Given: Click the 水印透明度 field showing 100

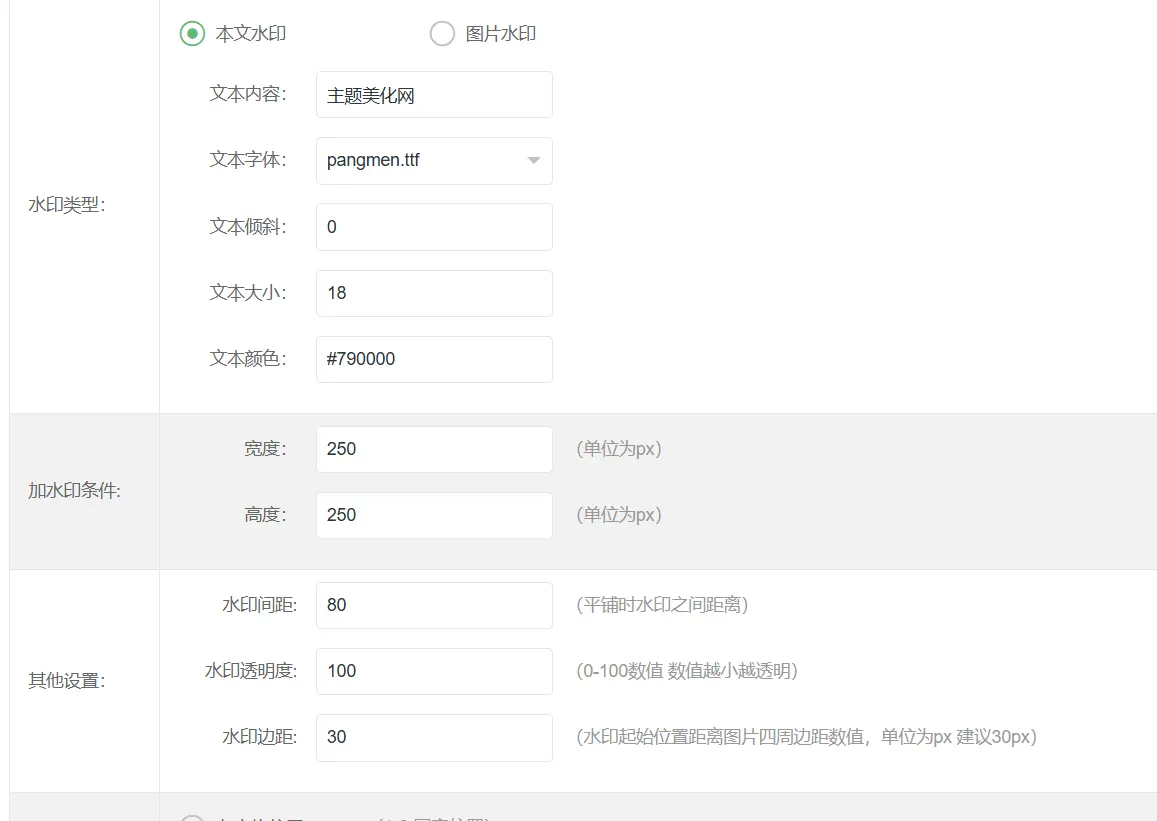Looking at the screenshot, I should pos(434,671).
